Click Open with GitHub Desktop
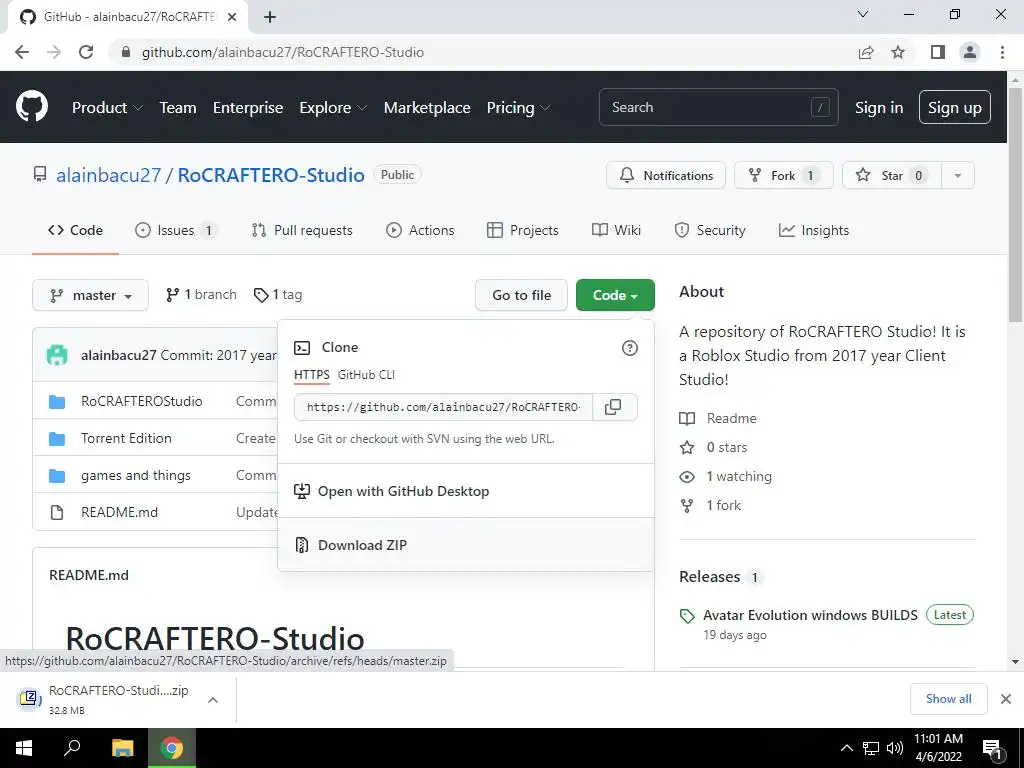The image size is (1024, 768). coord(466,491)
